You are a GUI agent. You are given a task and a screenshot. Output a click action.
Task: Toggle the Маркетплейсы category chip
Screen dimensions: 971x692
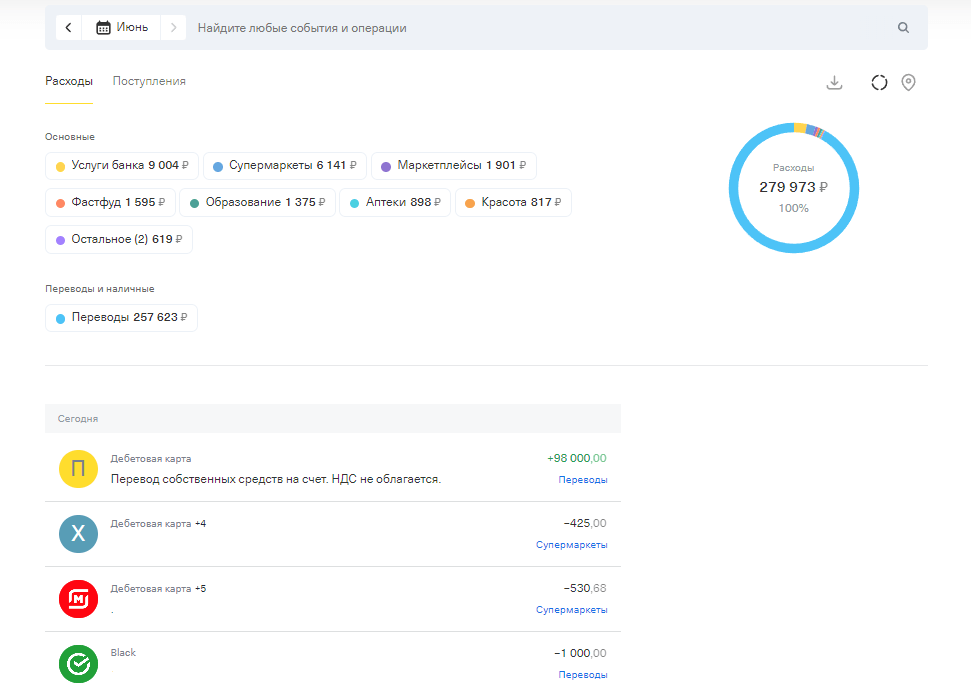453,166
